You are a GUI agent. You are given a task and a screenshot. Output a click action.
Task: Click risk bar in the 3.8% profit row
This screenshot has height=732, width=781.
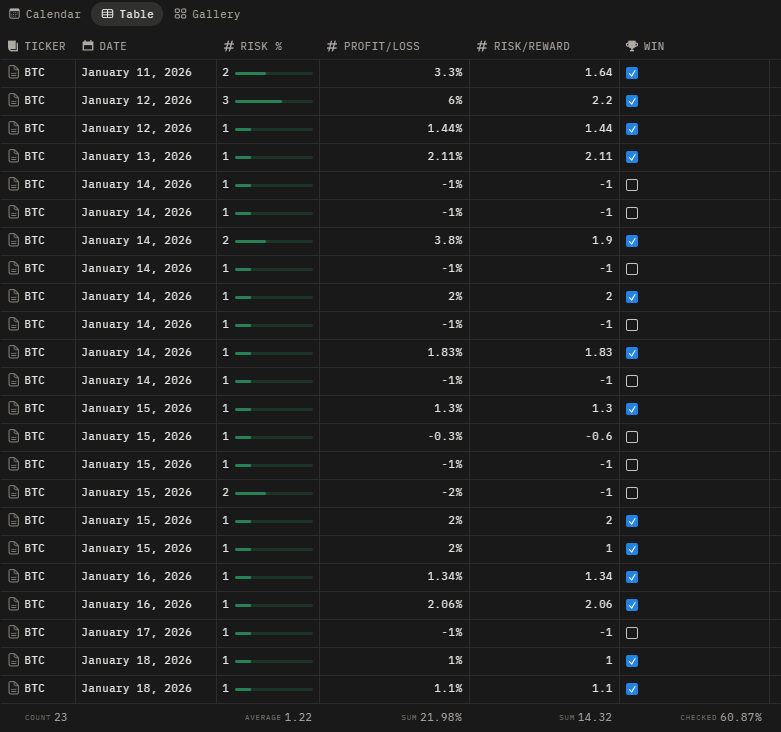pos(274,242)
